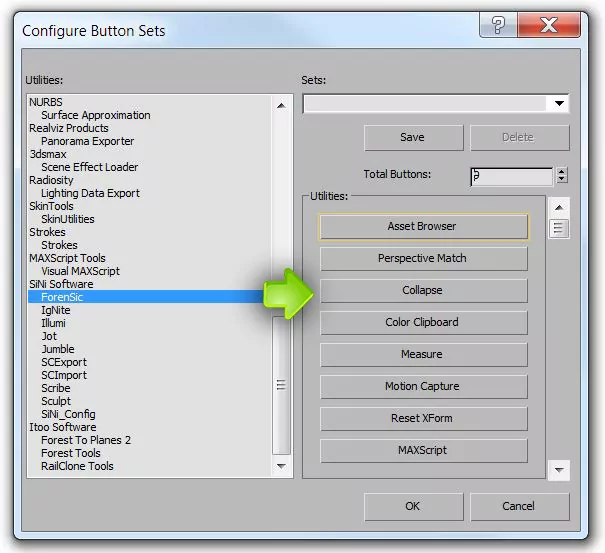Increase Total Buttons with spinner arrows
The width and height of the screenshot is (605, 553).
point(561,171)
